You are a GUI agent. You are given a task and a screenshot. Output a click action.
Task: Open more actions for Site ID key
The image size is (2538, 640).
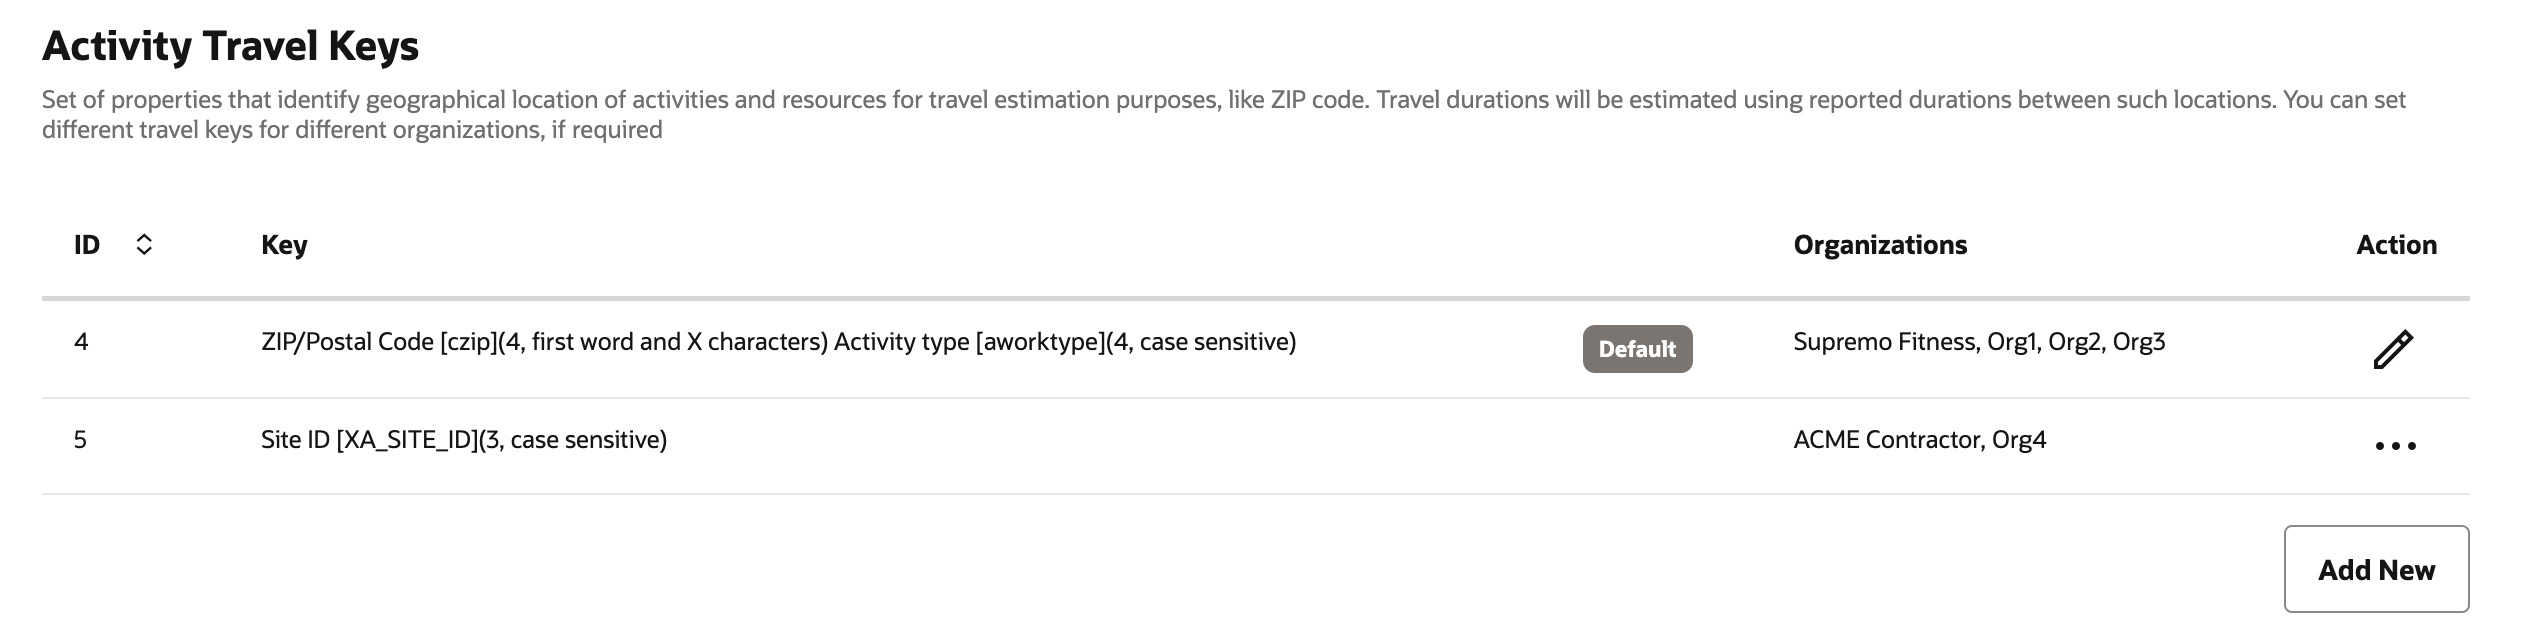2395,446
